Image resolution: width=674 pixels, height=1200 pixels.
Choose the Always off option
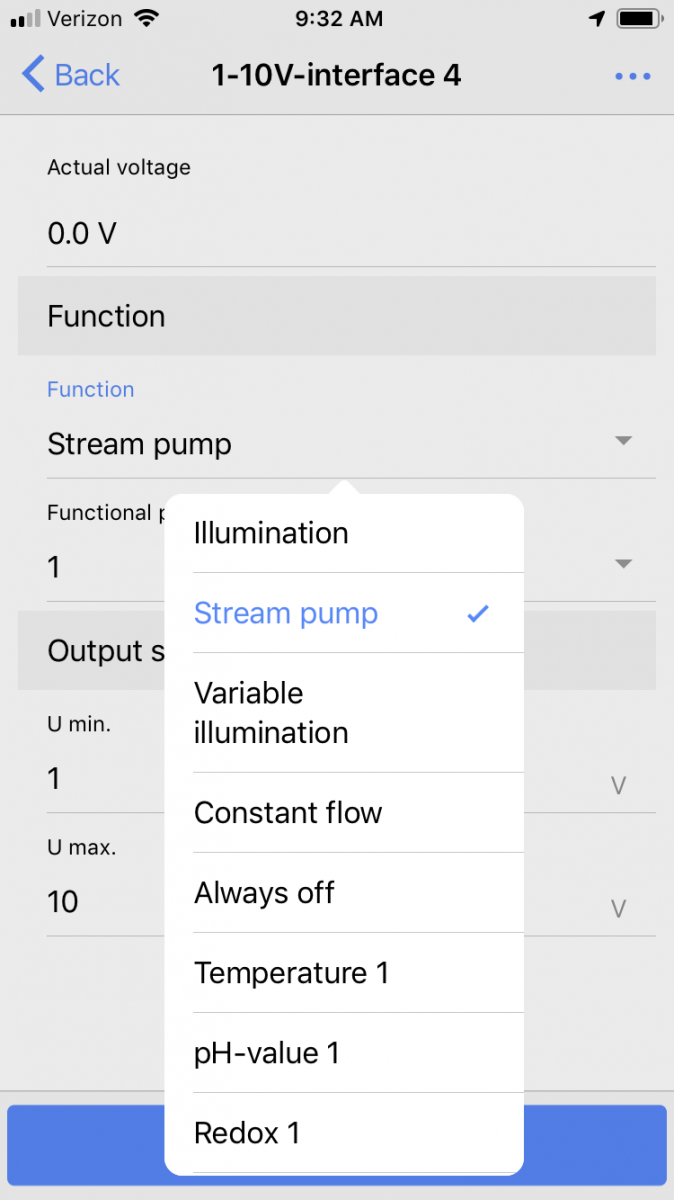coord(264,892)
